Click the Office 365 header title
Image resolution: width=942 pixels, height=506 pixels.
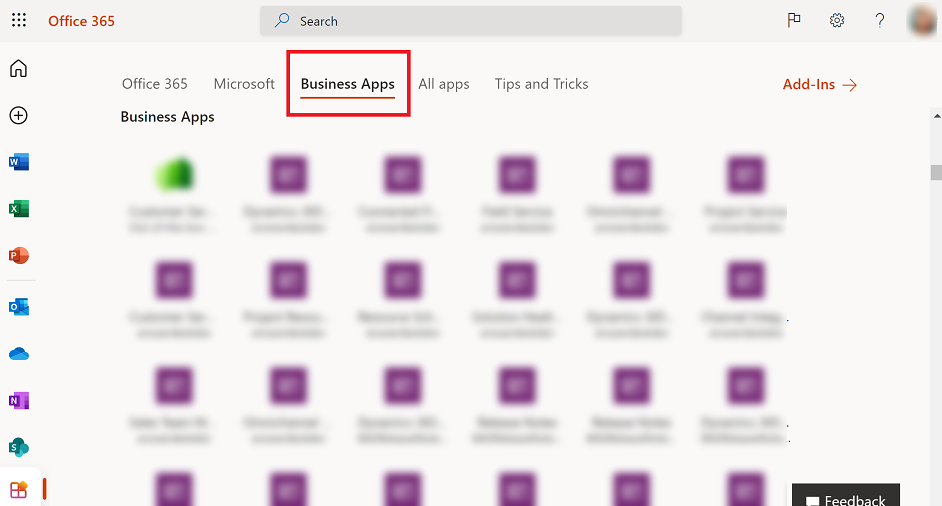81,21
